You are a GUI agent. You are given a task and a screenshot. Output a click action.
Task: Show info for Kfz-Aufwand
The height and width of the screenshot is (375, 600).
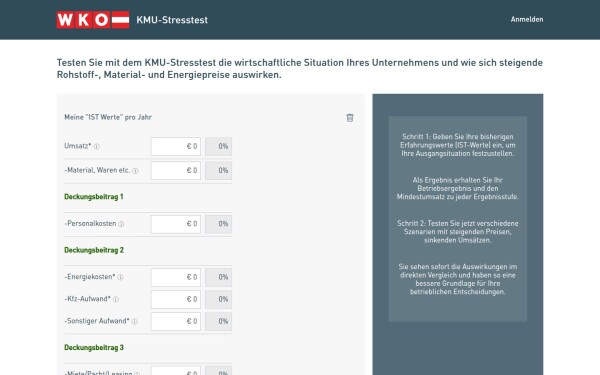point(116,300)
